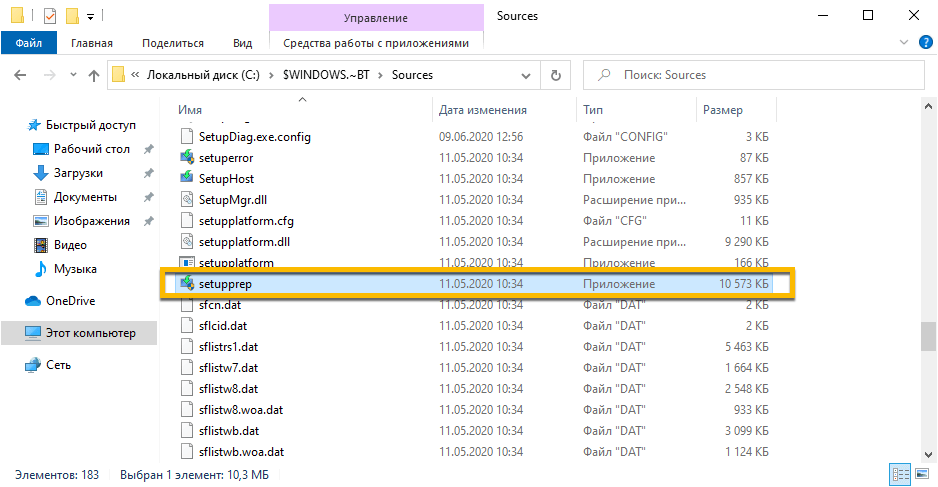Switch to large thumbnails view icon
The image size is (938, 487).
pos(922,475)
